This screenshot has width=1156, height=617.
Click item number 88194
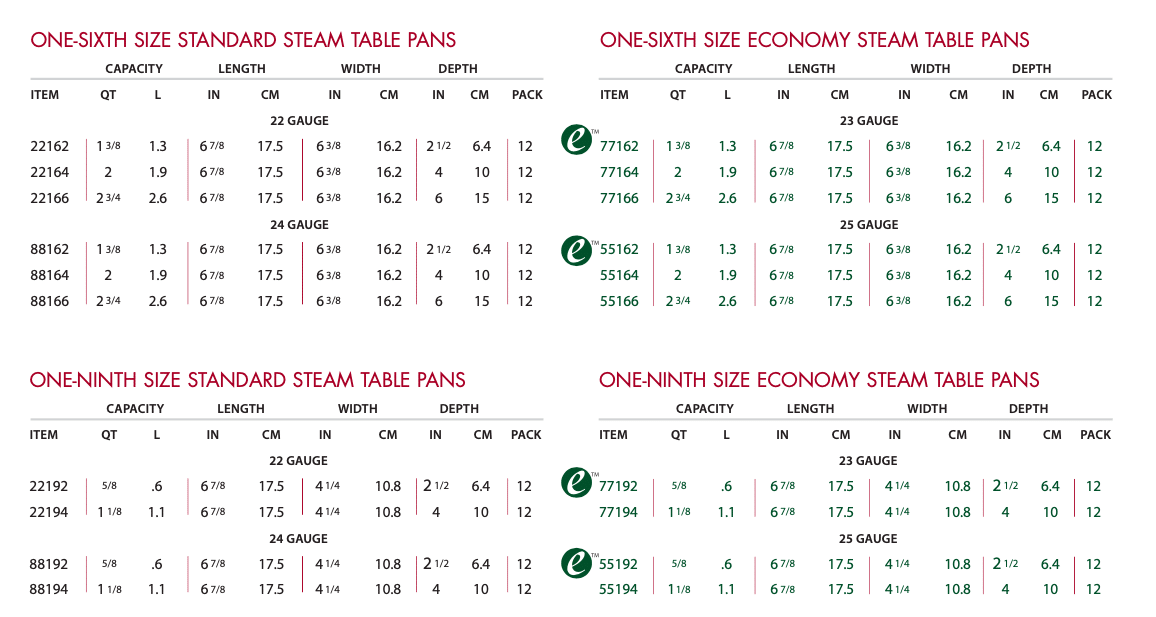50,590
